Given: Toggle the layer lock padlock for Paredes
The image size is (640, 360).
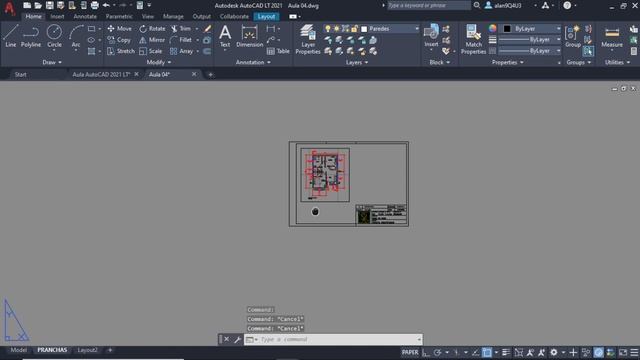Looking at the screenshot, I should click(x=354, y=29).
